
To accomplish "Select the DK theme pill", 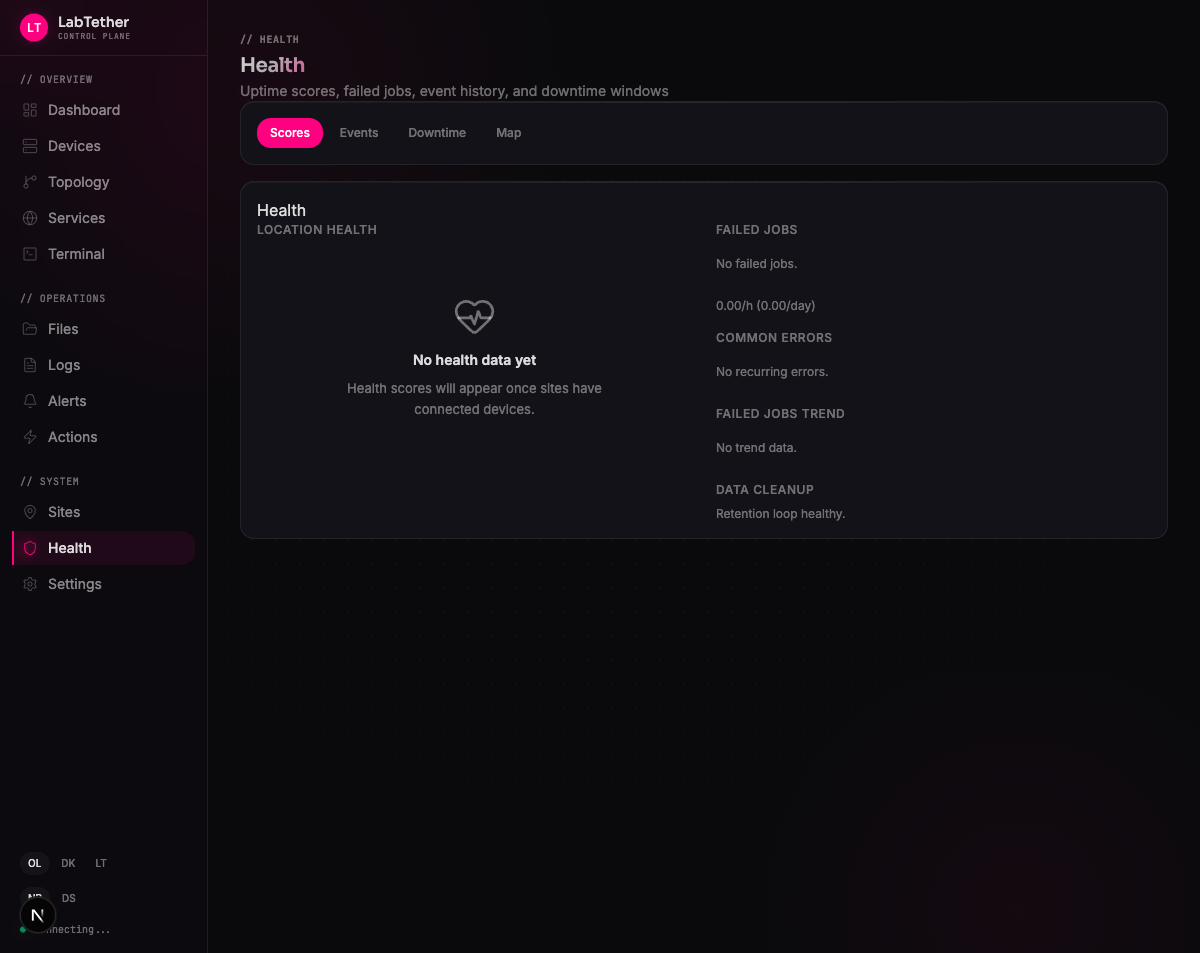I will (x=68, y=863).
